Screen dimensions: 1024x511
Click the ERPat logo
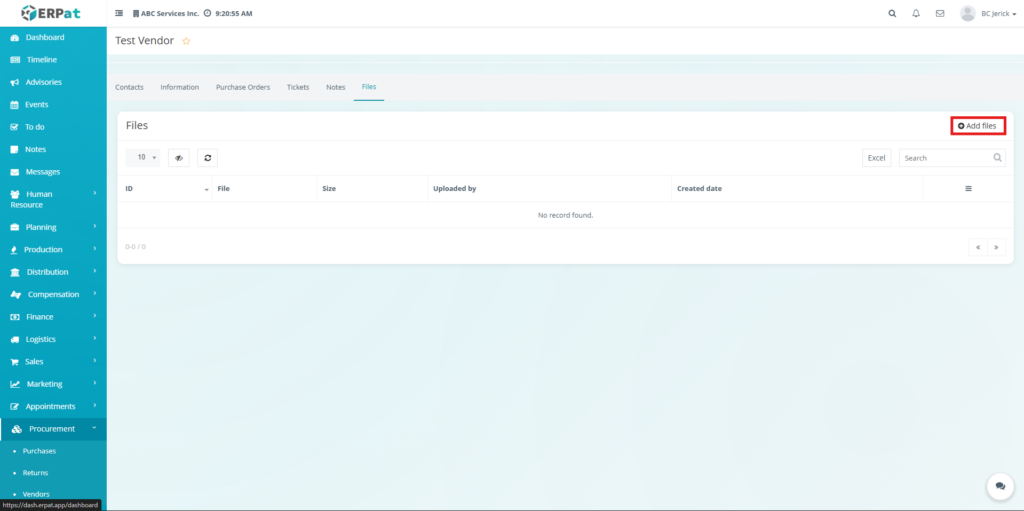52,13
